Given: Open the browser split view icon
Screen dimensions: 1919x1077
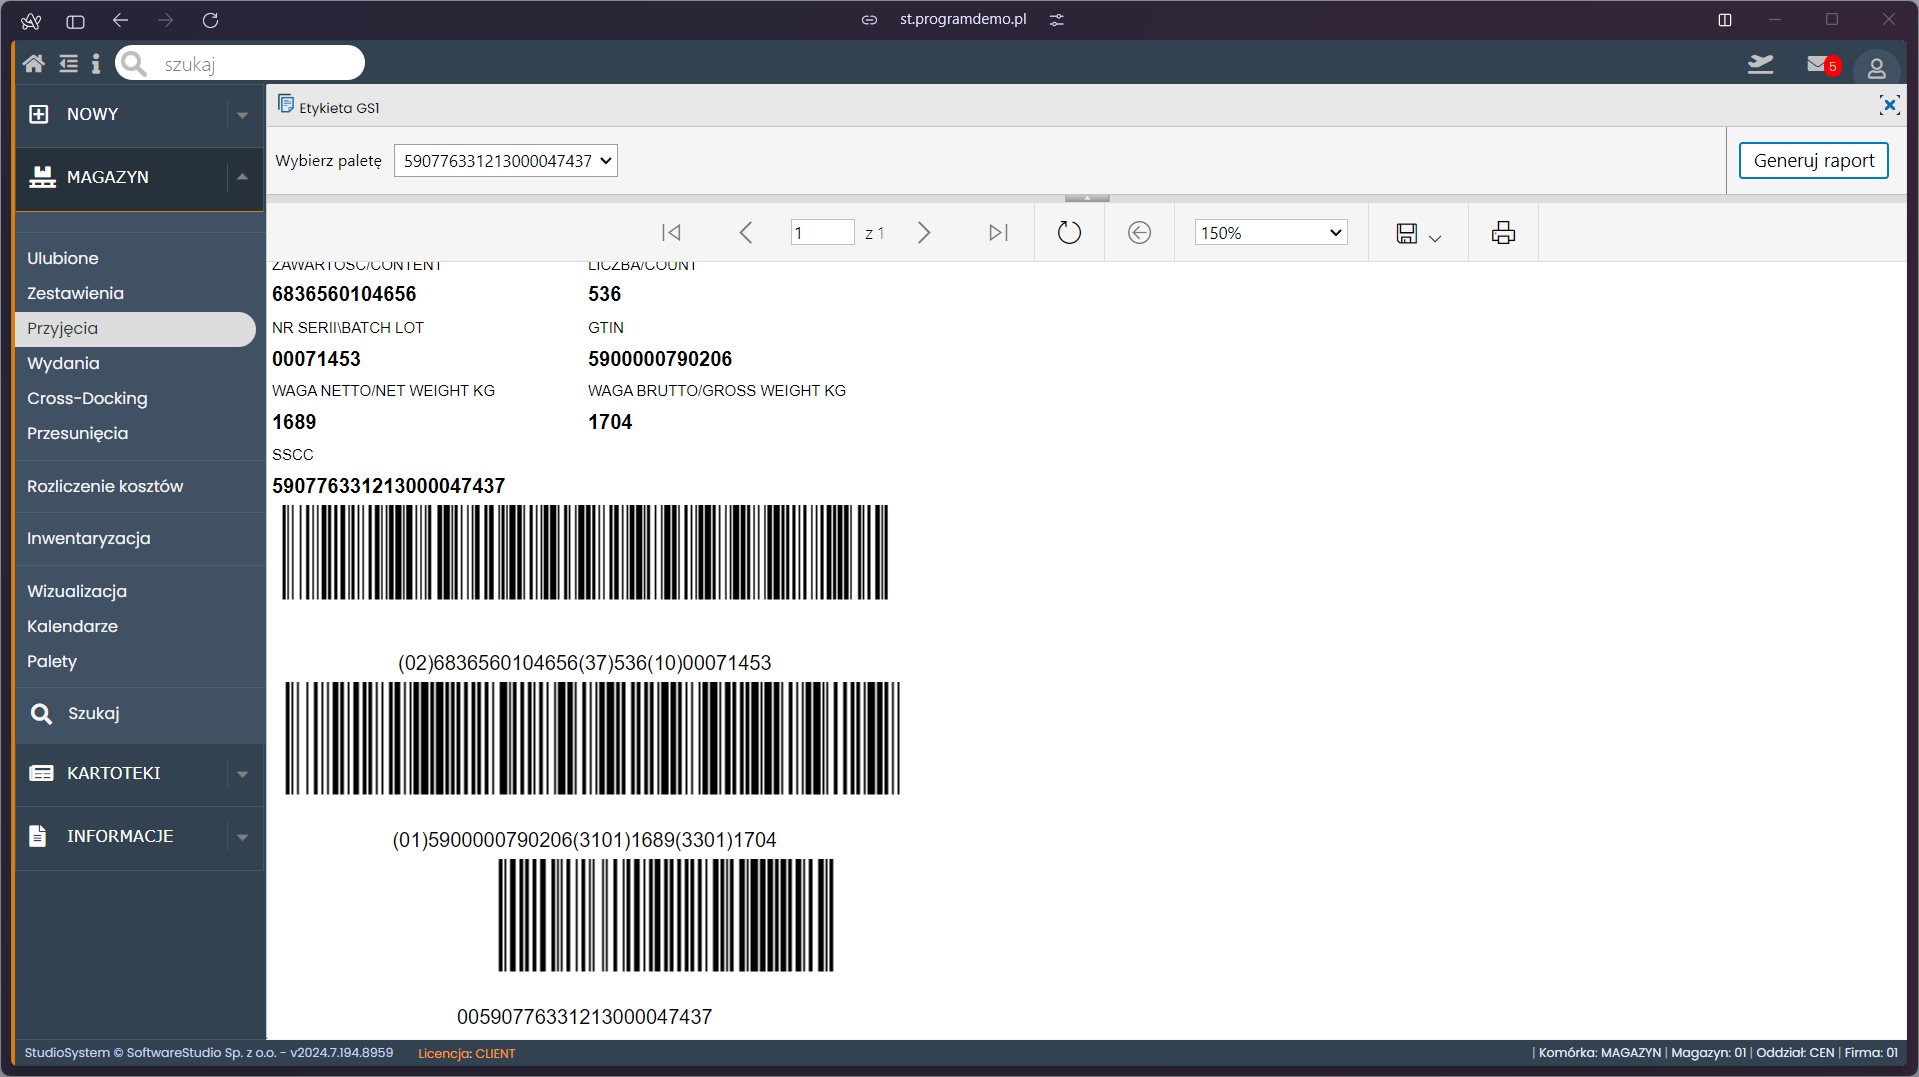Looking at the screenshot, I should (x=1725, y=19).
